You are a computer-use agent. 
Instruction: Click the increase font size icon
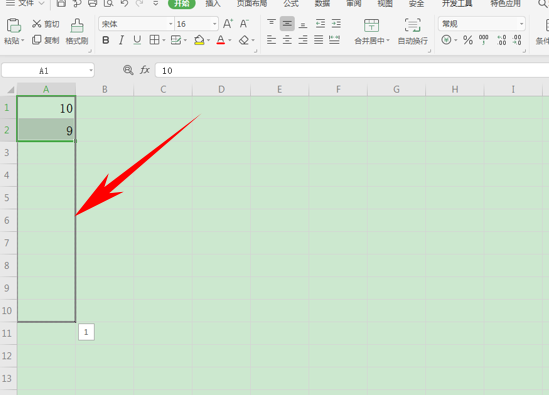point(228,24)
